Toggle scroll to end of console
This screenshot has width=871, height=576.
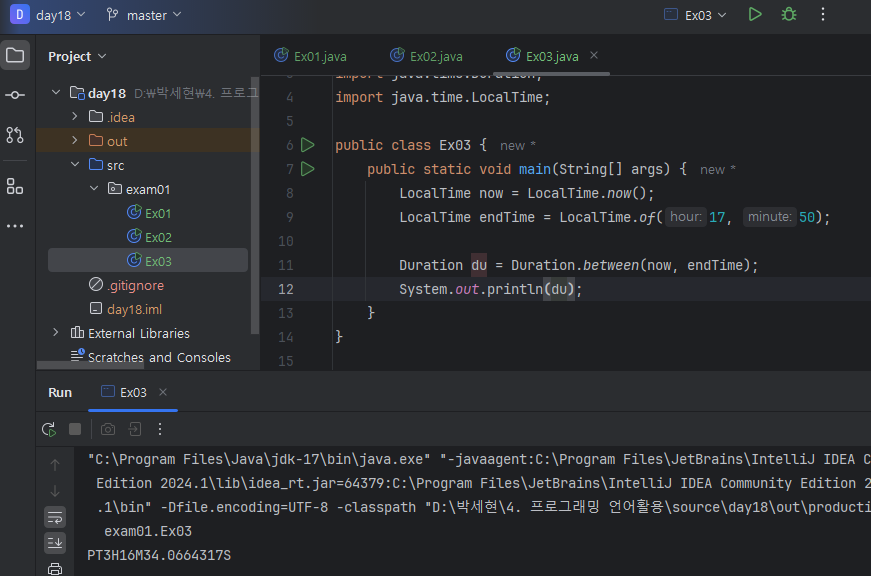55,543
